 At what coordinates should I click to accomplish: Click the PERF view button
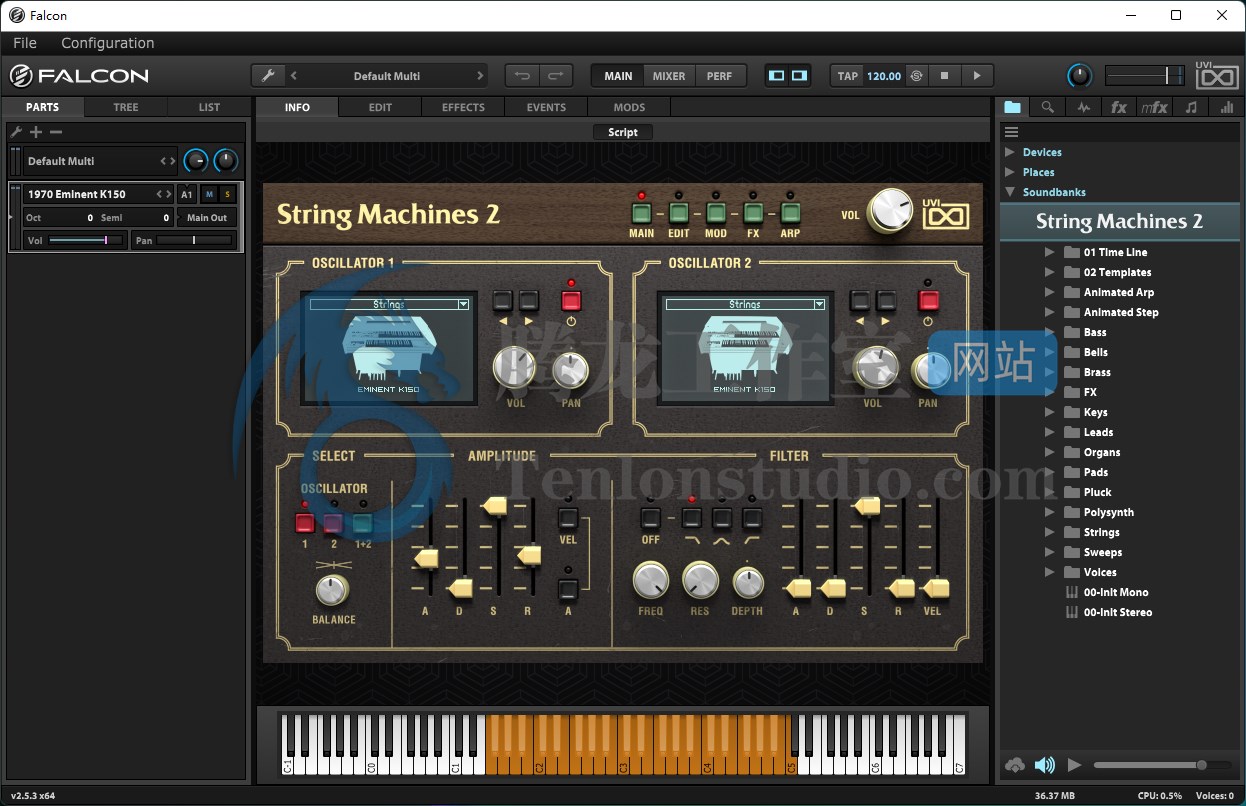click(x=719, y=76)
